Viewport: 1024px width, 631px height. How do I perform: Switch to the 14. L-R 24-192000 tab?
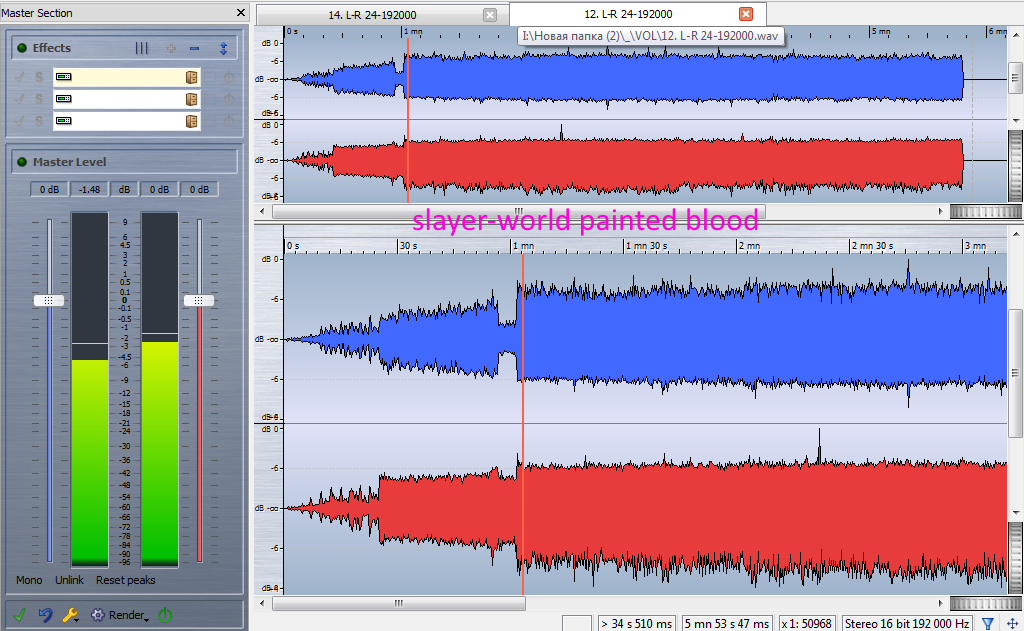[x=372, y=15]
